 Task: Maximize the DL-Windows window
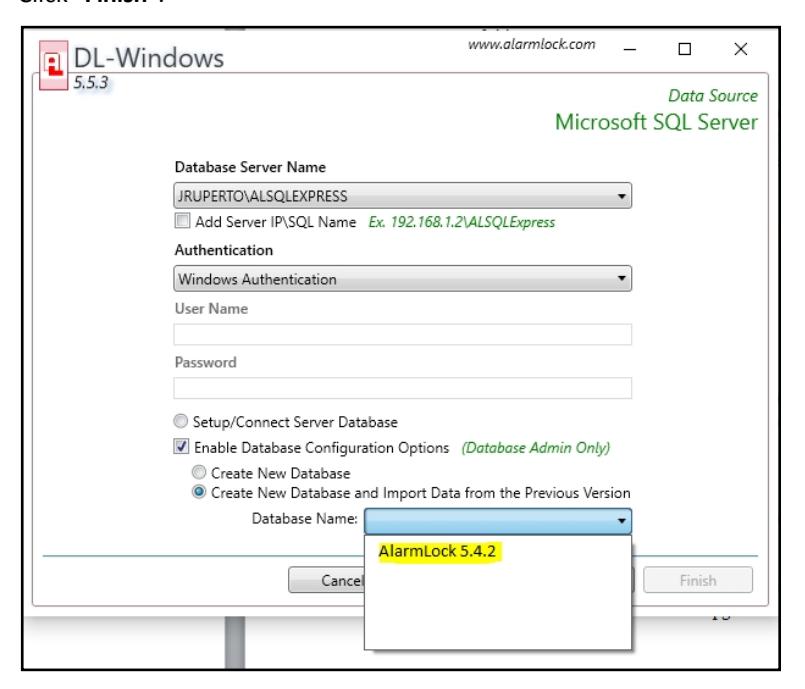pos(684,49)
